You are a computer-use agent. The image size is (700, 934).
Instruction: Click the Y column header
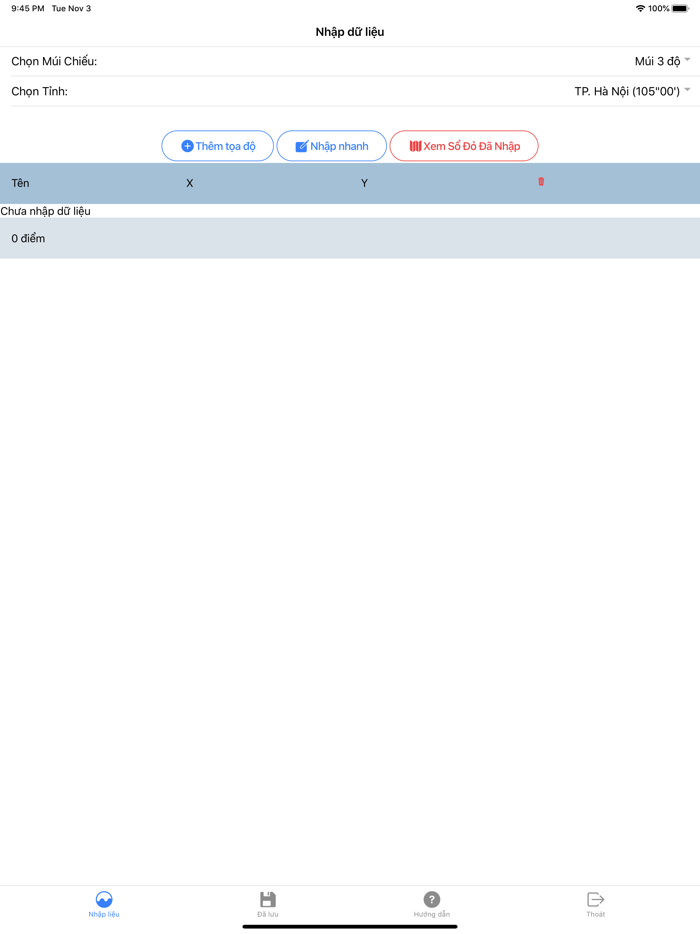364,183
